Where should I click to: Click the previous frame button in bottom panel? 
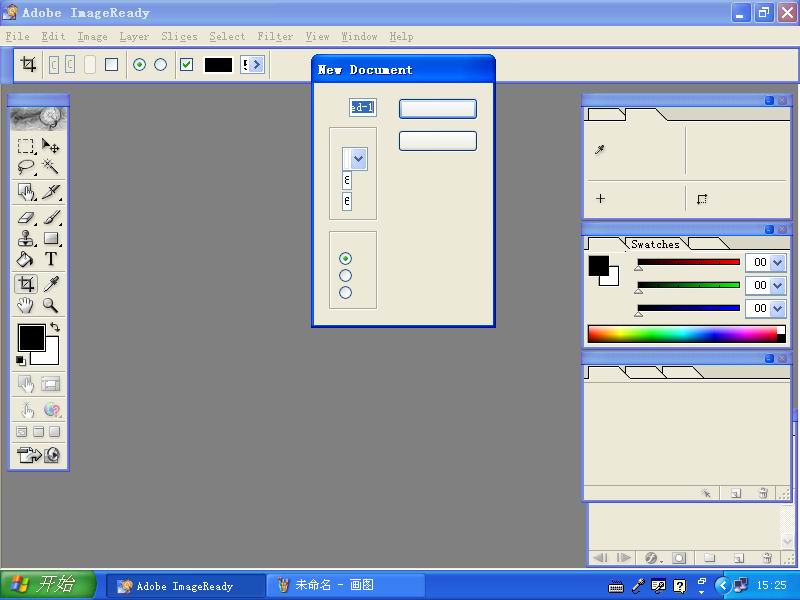(x=601, y=558)
